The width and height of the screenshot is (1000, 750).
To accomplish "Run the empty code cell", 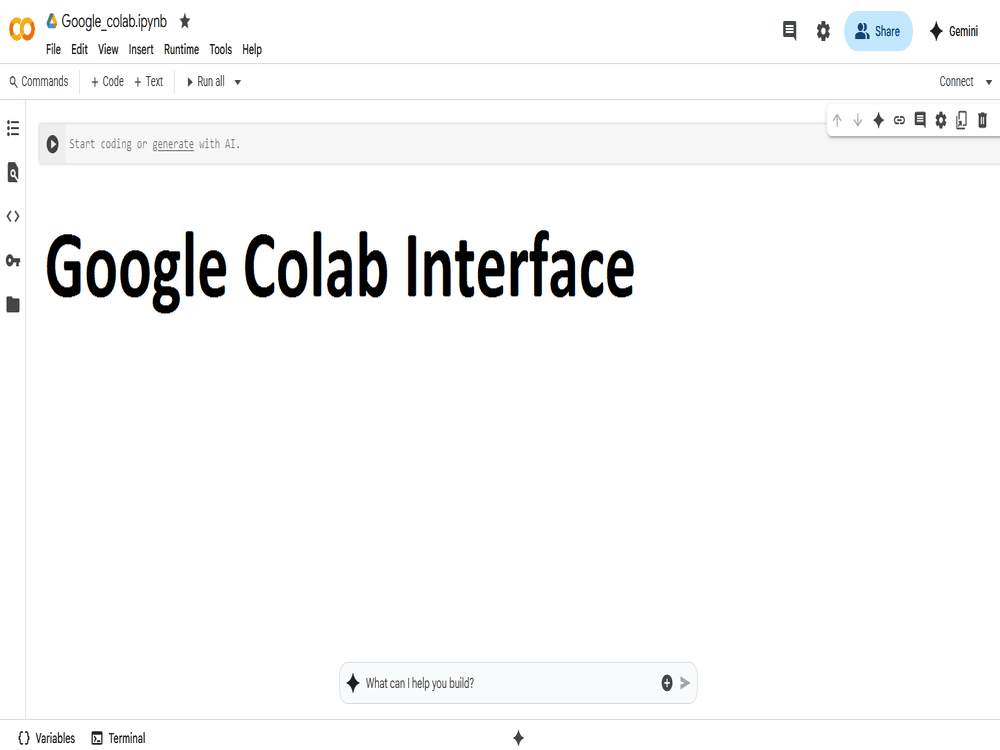I will point(52,145).
